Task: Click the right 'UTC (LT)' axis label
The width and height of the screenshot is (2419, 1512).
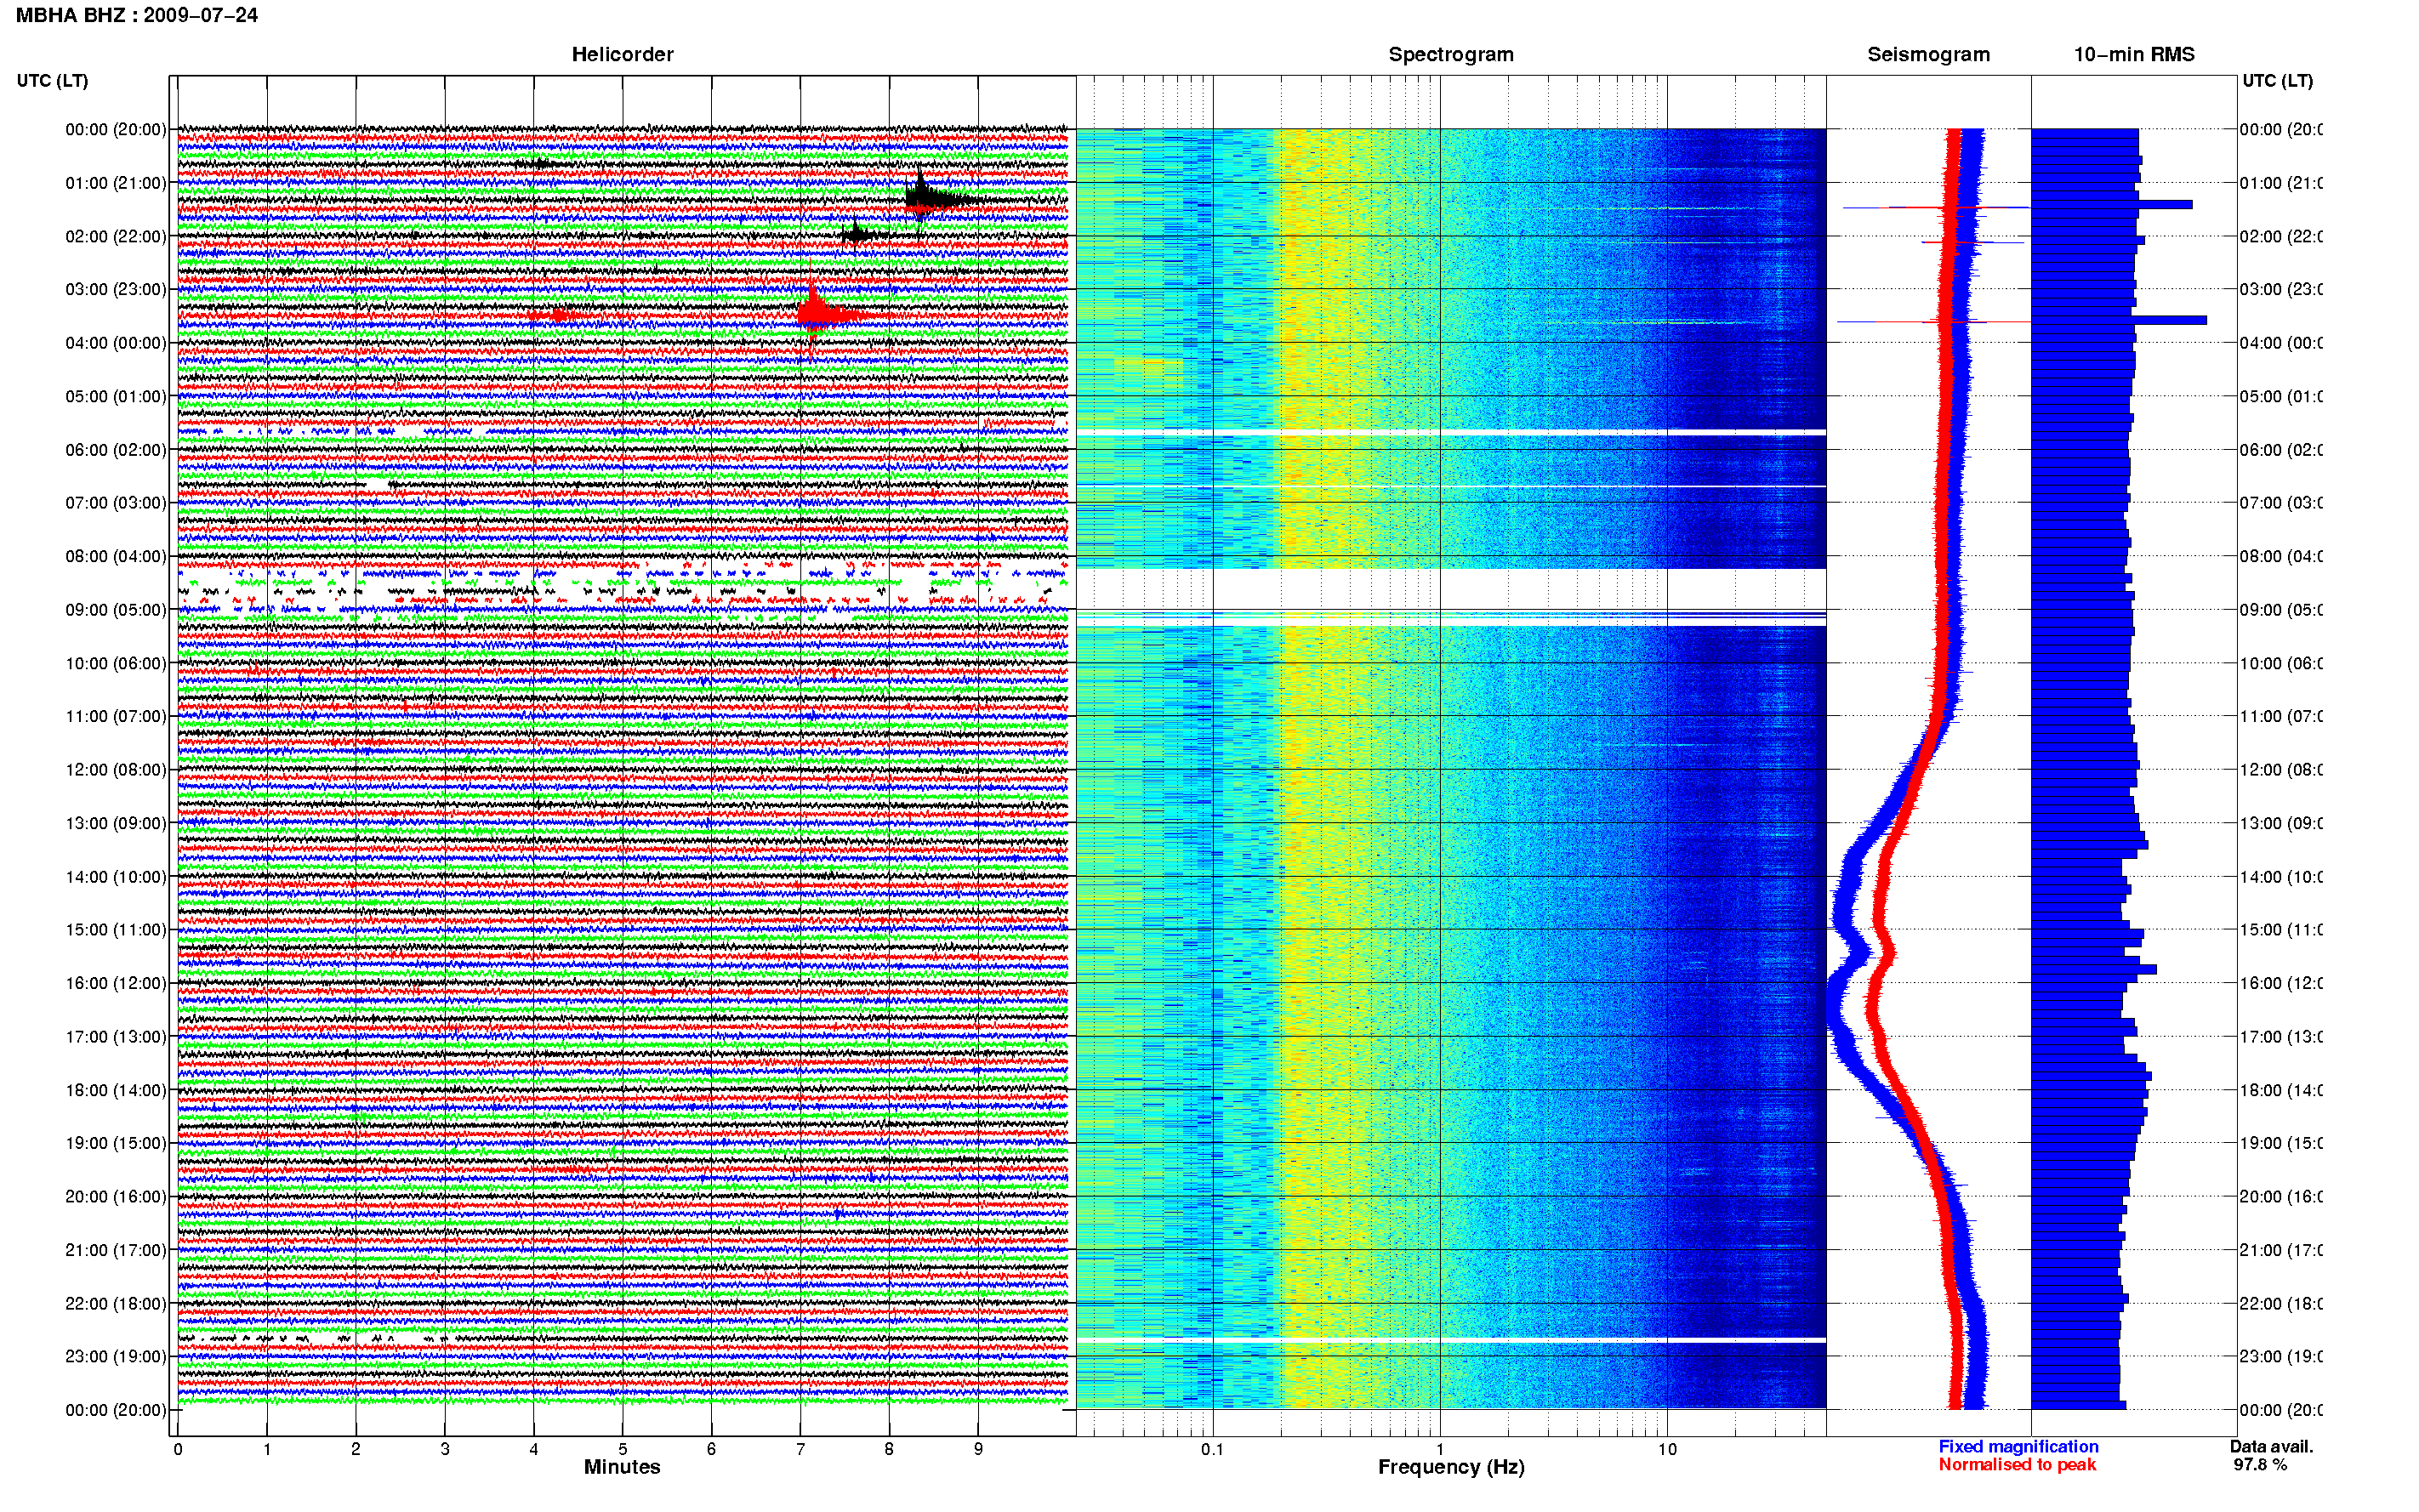Action: pyautogui.click(x=2277, y=81)
